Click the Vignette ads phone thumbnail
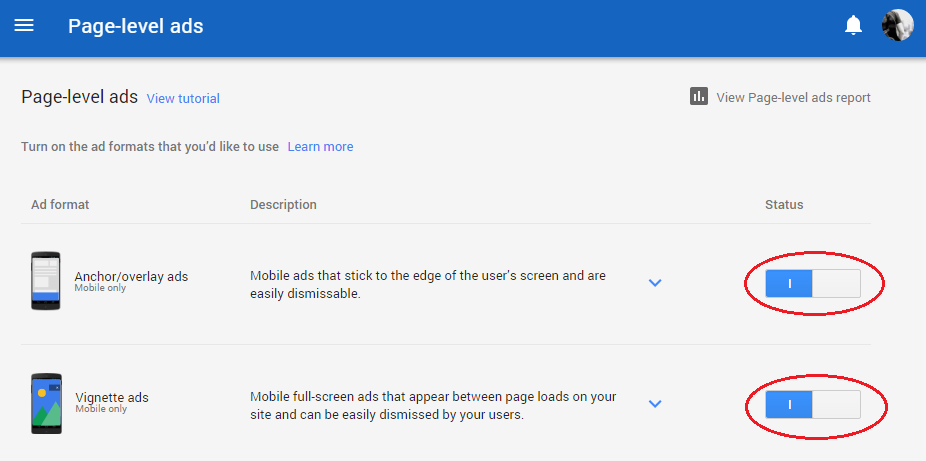Viewport: 926px width, 461px height. tap(46, 404)
